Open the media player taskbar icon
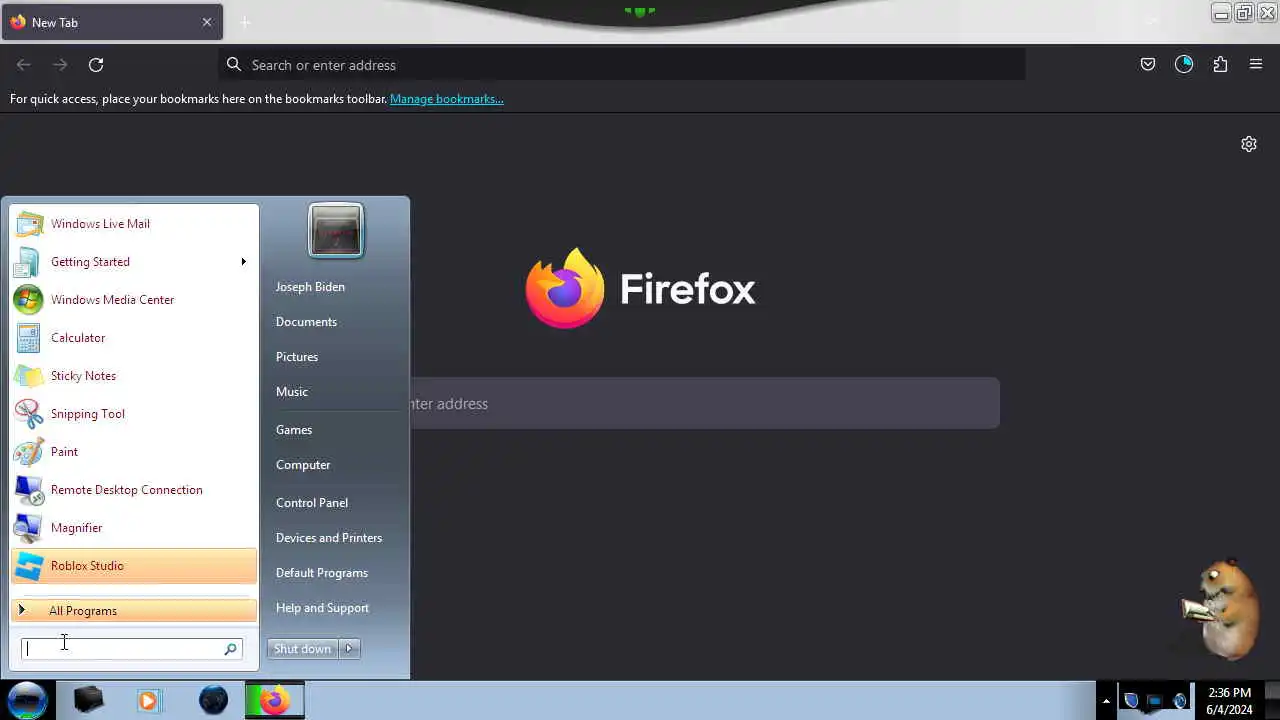Image resolution: width=1280 pixels, height=720 pixels. click(149, 700)
